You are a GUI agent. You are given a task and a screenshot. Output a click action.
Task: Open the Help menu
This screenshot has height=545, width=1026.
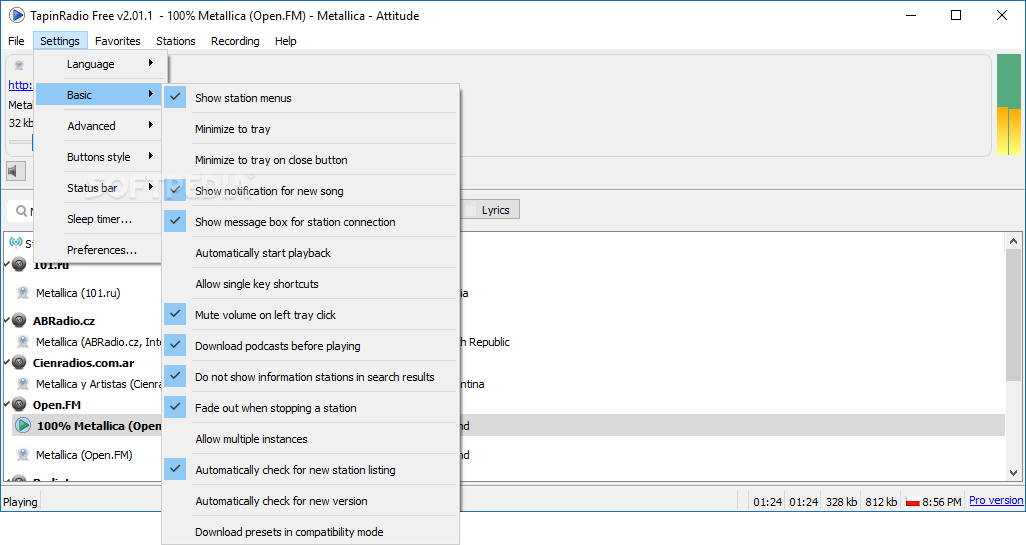click(285, 41)
